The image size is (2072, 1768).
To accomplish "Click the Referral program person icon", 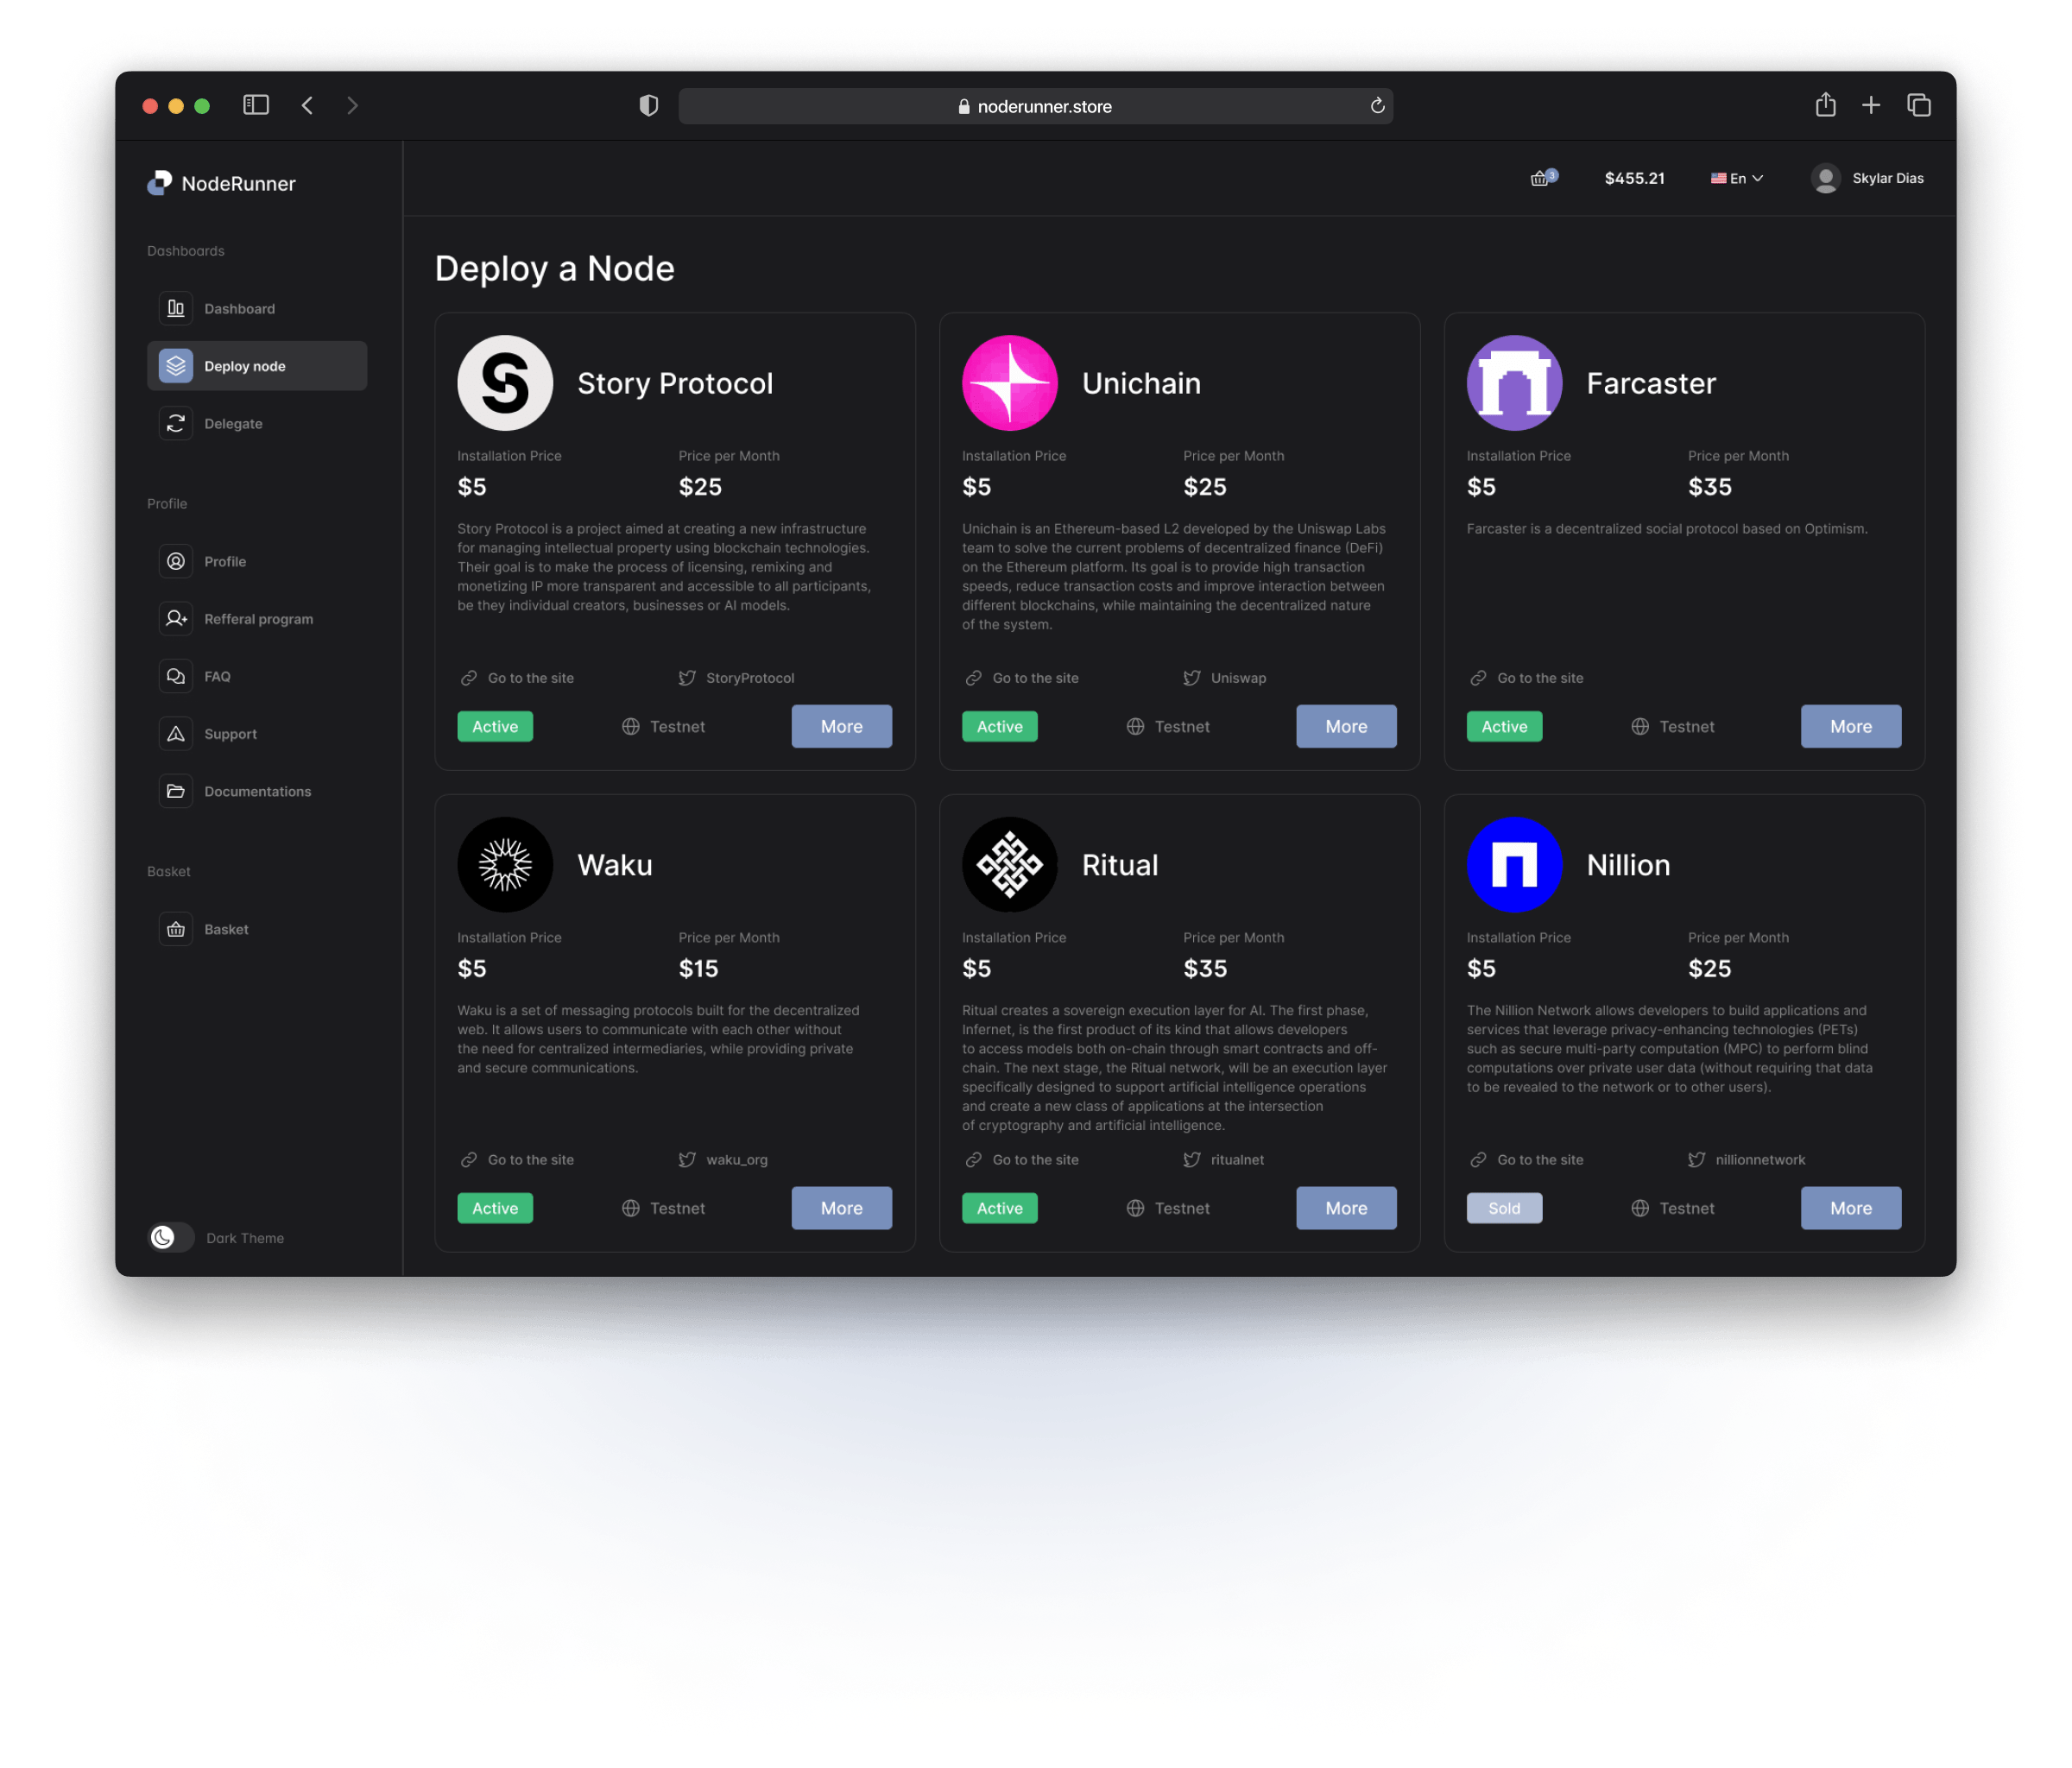I will (176, 618).
